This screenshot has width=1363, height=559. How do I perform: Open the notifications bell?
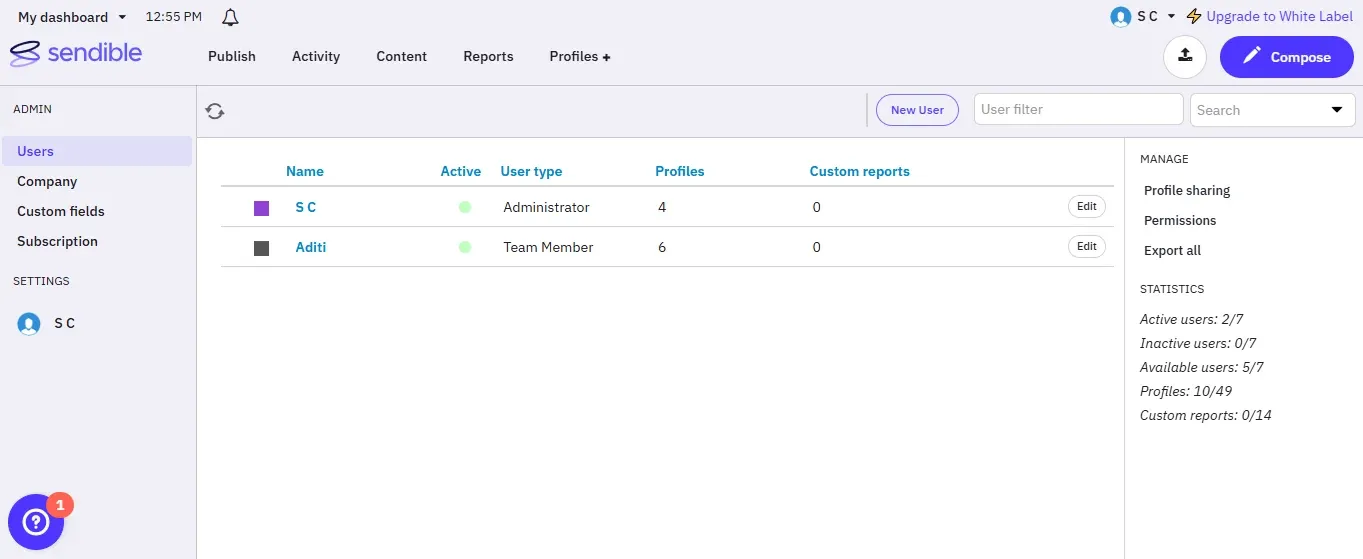tap(231, 17)
